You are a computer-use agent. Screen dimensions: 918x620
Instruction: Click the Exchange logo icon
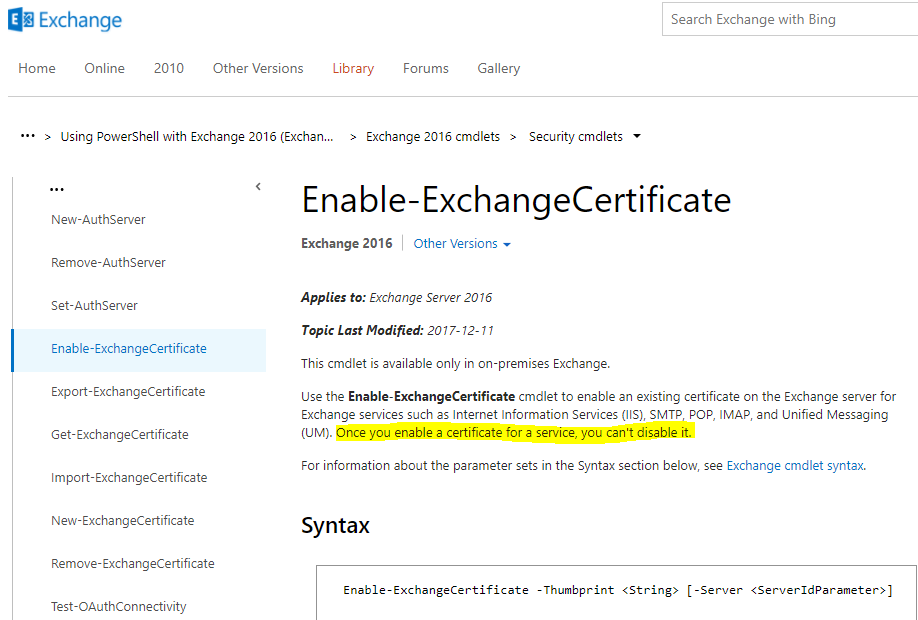pyautogui.click(x=20, y=20)
